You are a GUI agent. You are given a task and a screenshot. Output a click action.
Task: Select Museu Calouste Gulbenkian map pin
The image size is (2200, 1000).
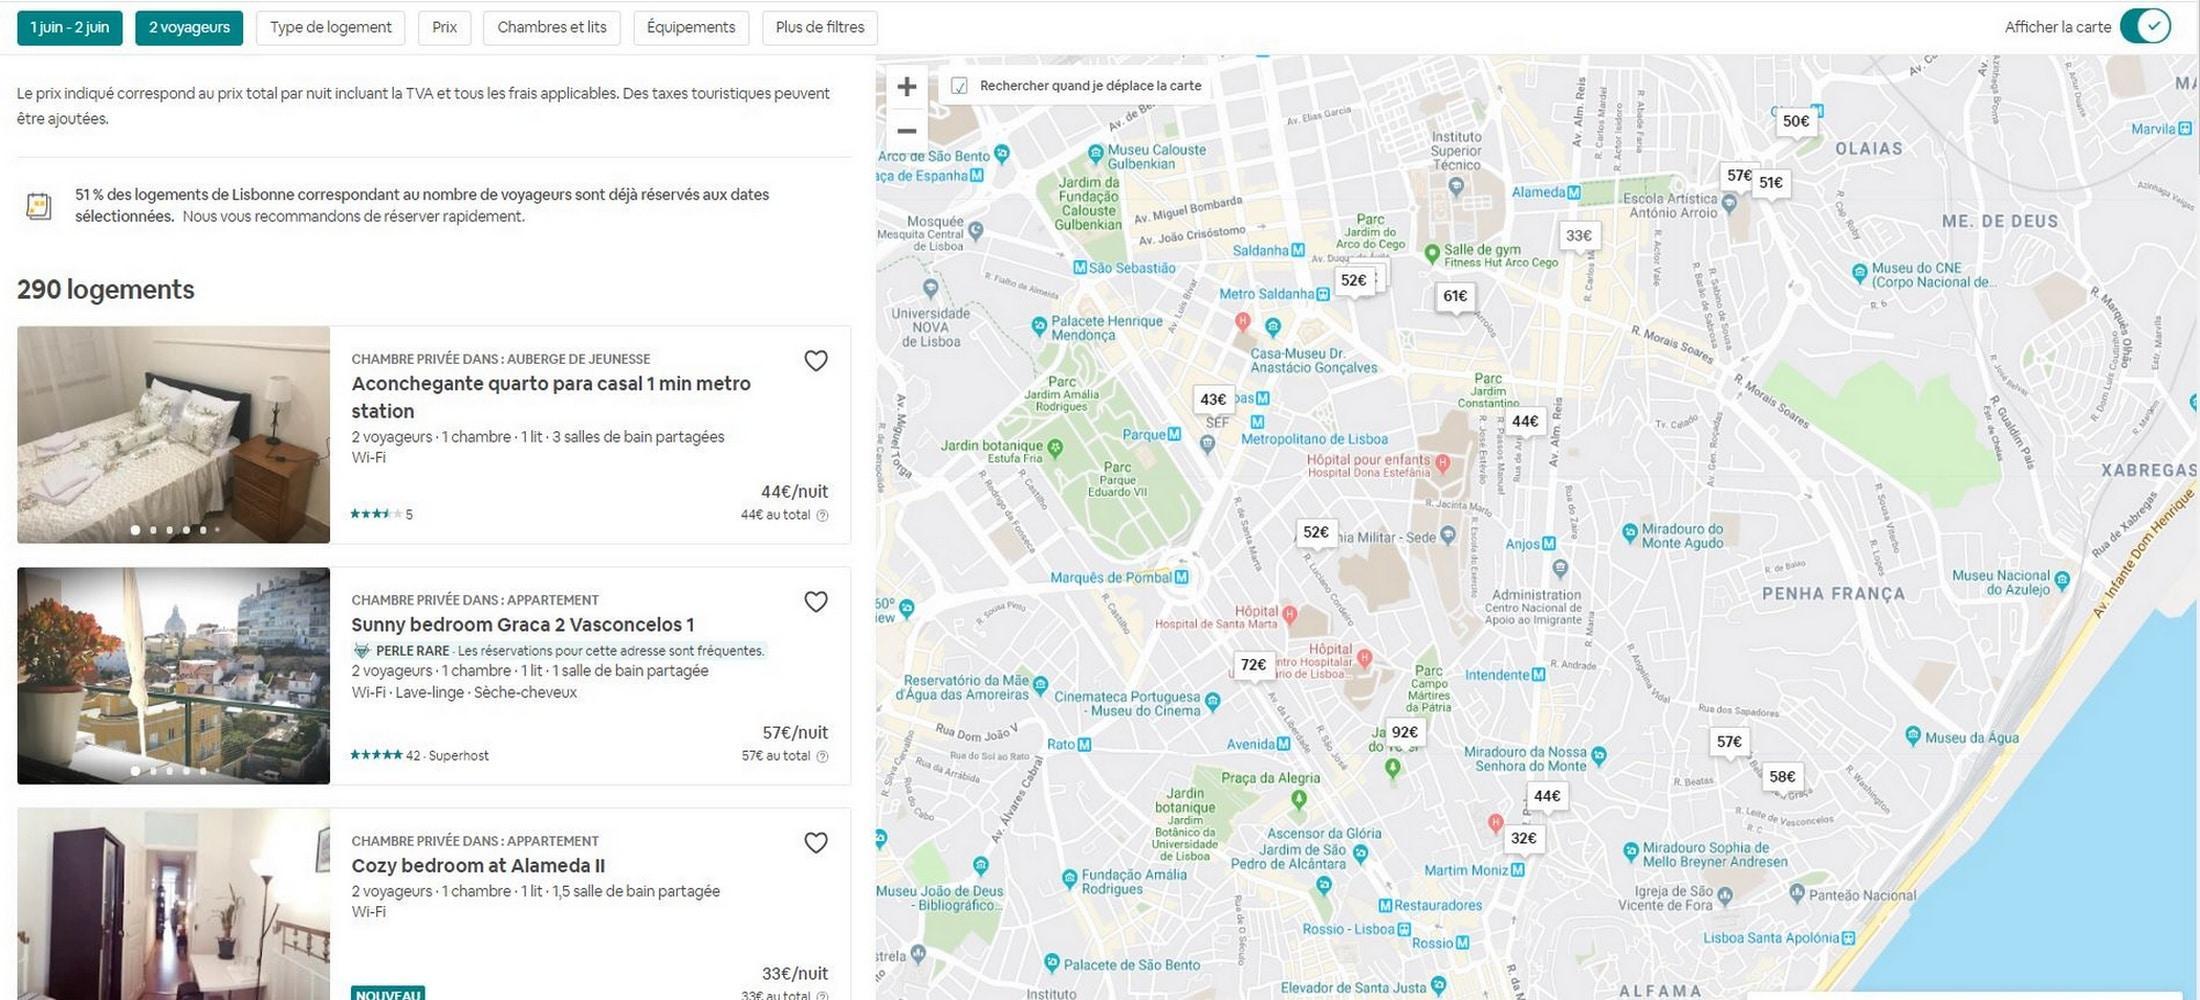[x=1096, y=153]
